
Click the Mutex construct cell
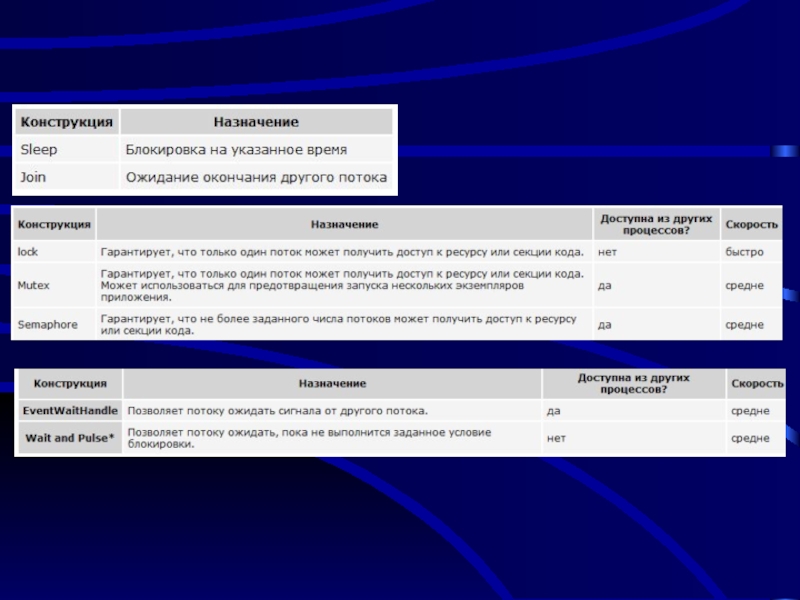(34, 285)
